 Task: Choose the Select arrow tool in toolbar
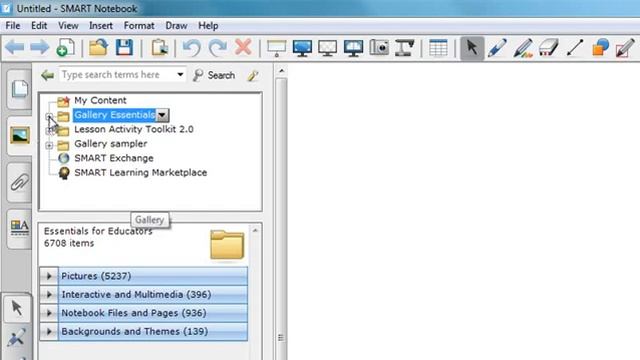click(472, 48)
